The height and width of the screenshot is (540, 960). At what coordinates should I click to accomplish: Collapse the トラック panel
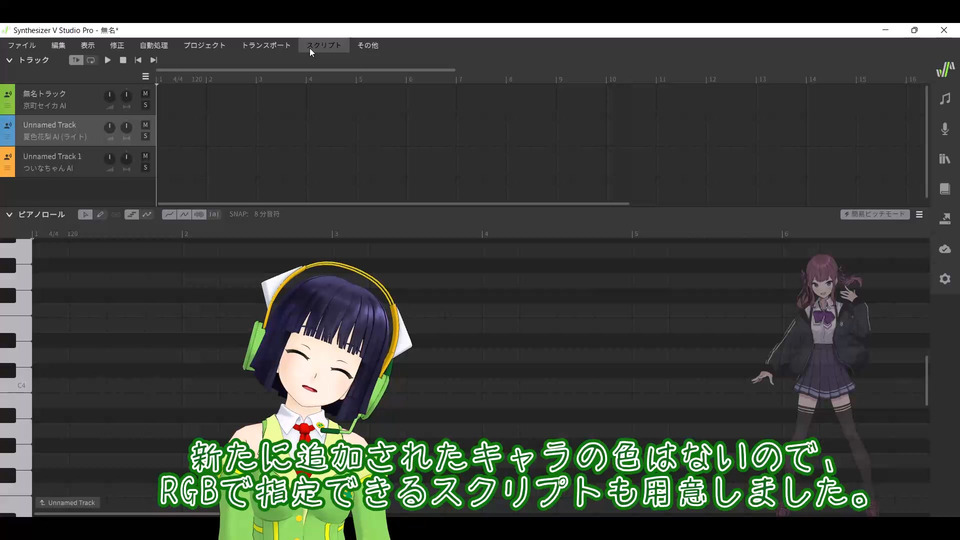click(9, 60)
